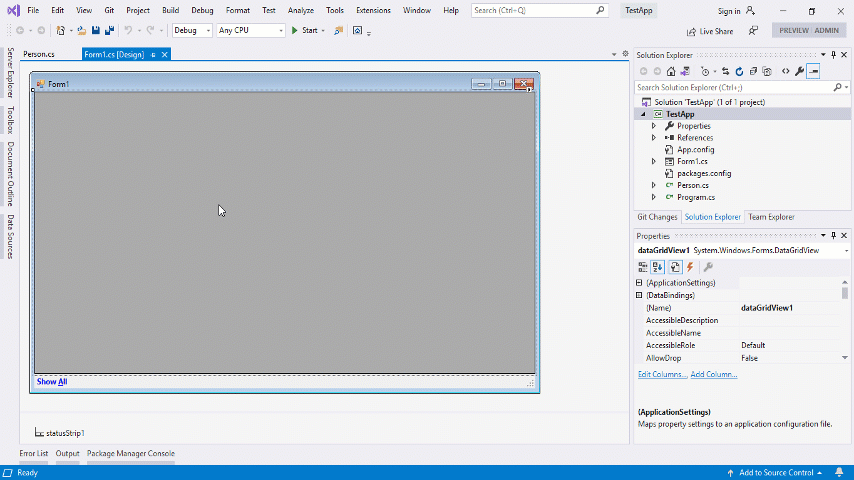The image size is (854, 480).
Task: Expand the Program.cs node
Action: 654,197
